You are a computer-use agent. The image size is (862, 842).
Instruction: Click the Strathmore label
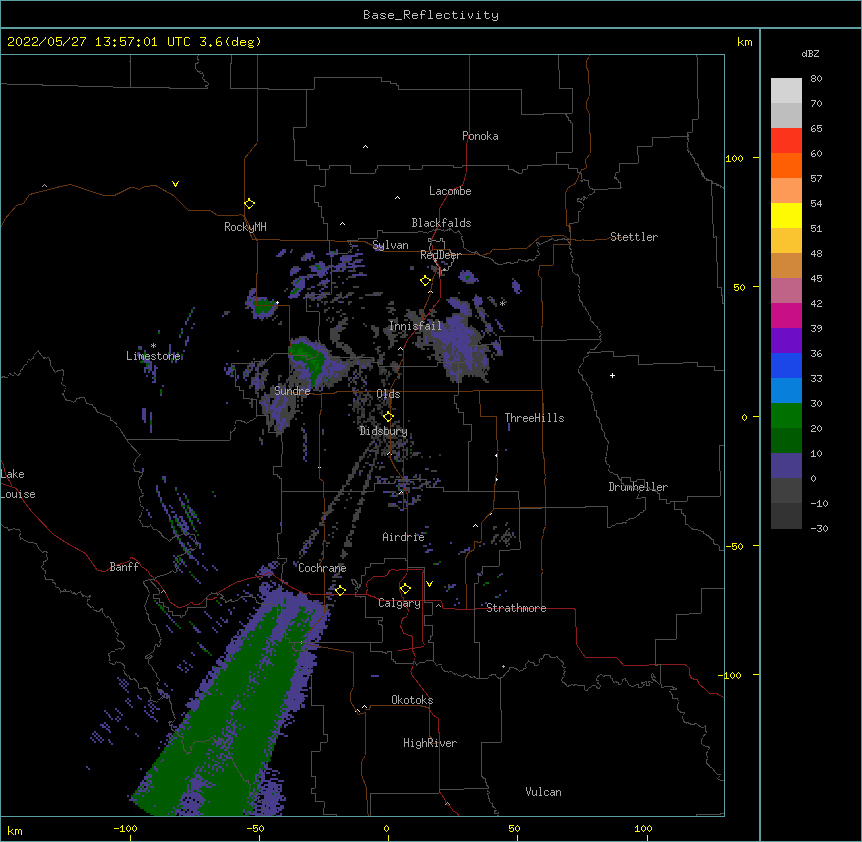(x=516, y=608)
